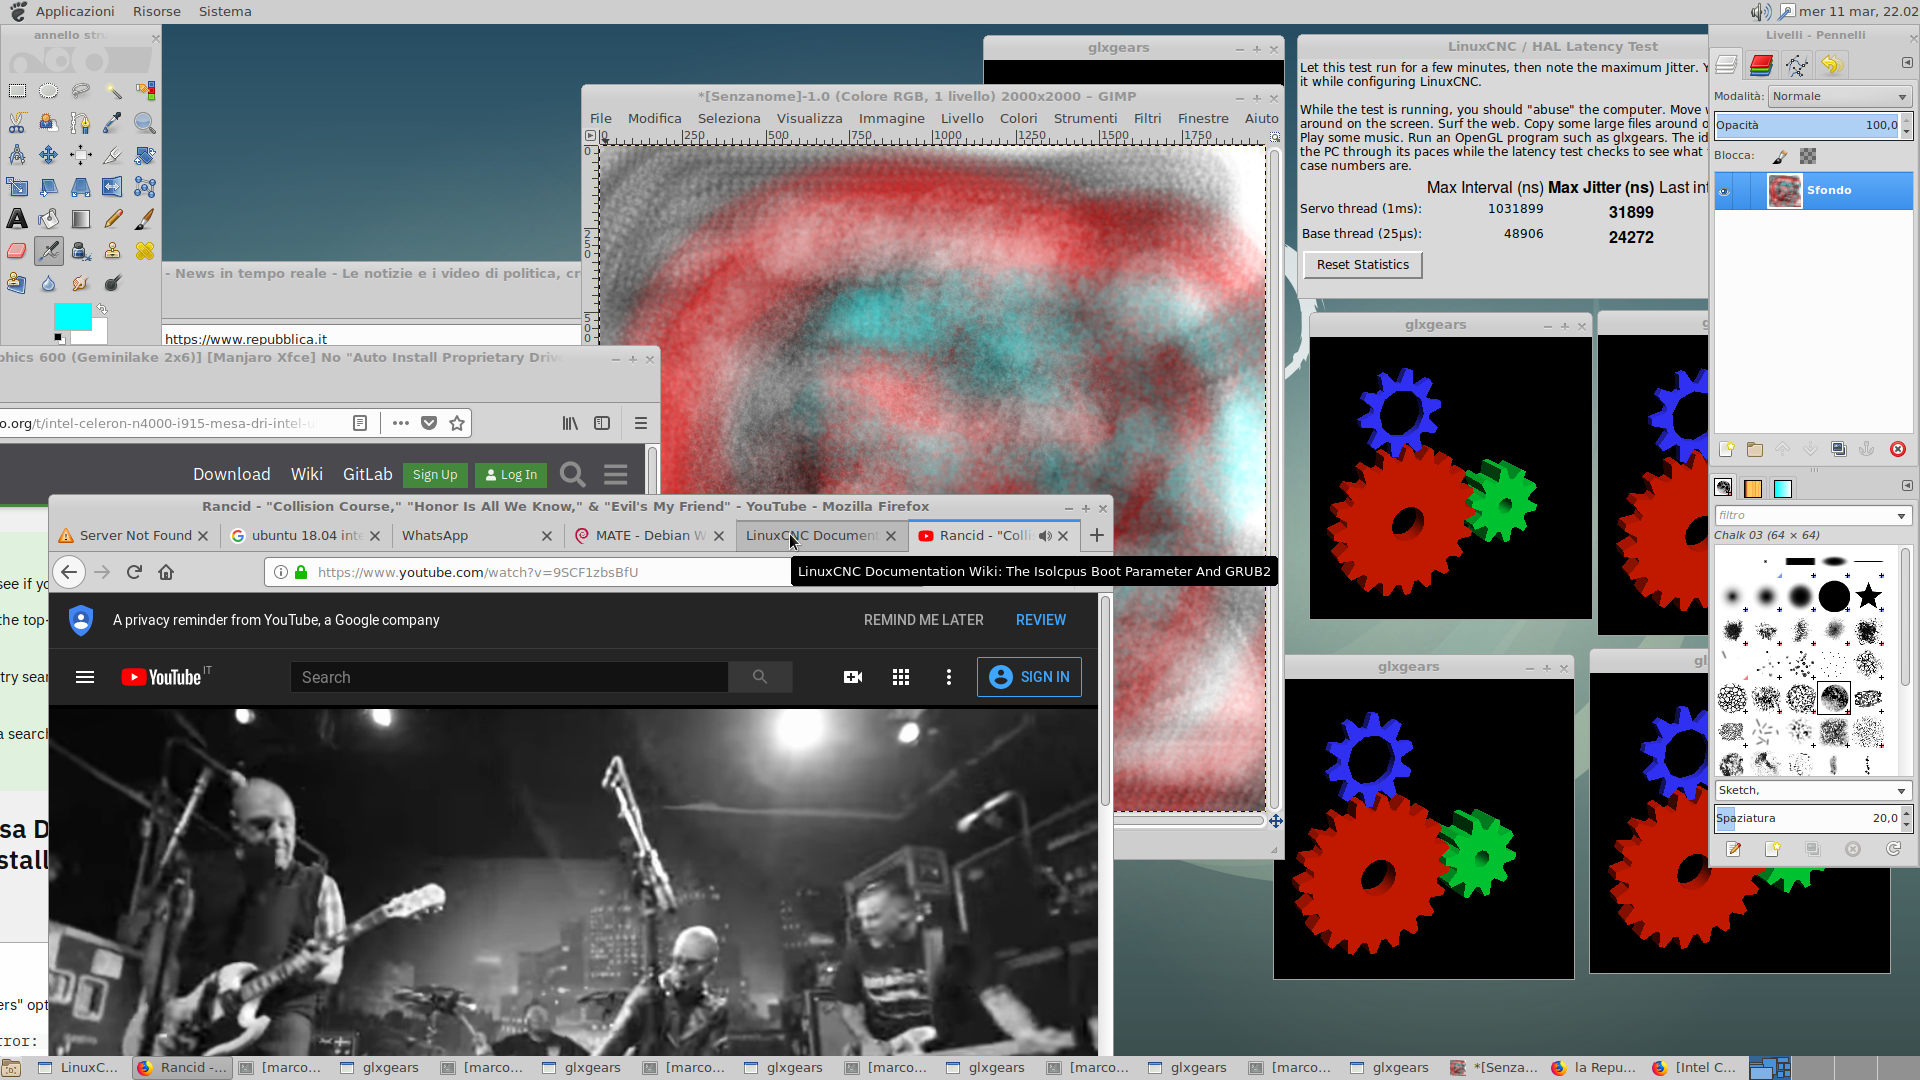Switch to the WhatsApp tab
The image size is (1920, 1080).
point(475,536)
